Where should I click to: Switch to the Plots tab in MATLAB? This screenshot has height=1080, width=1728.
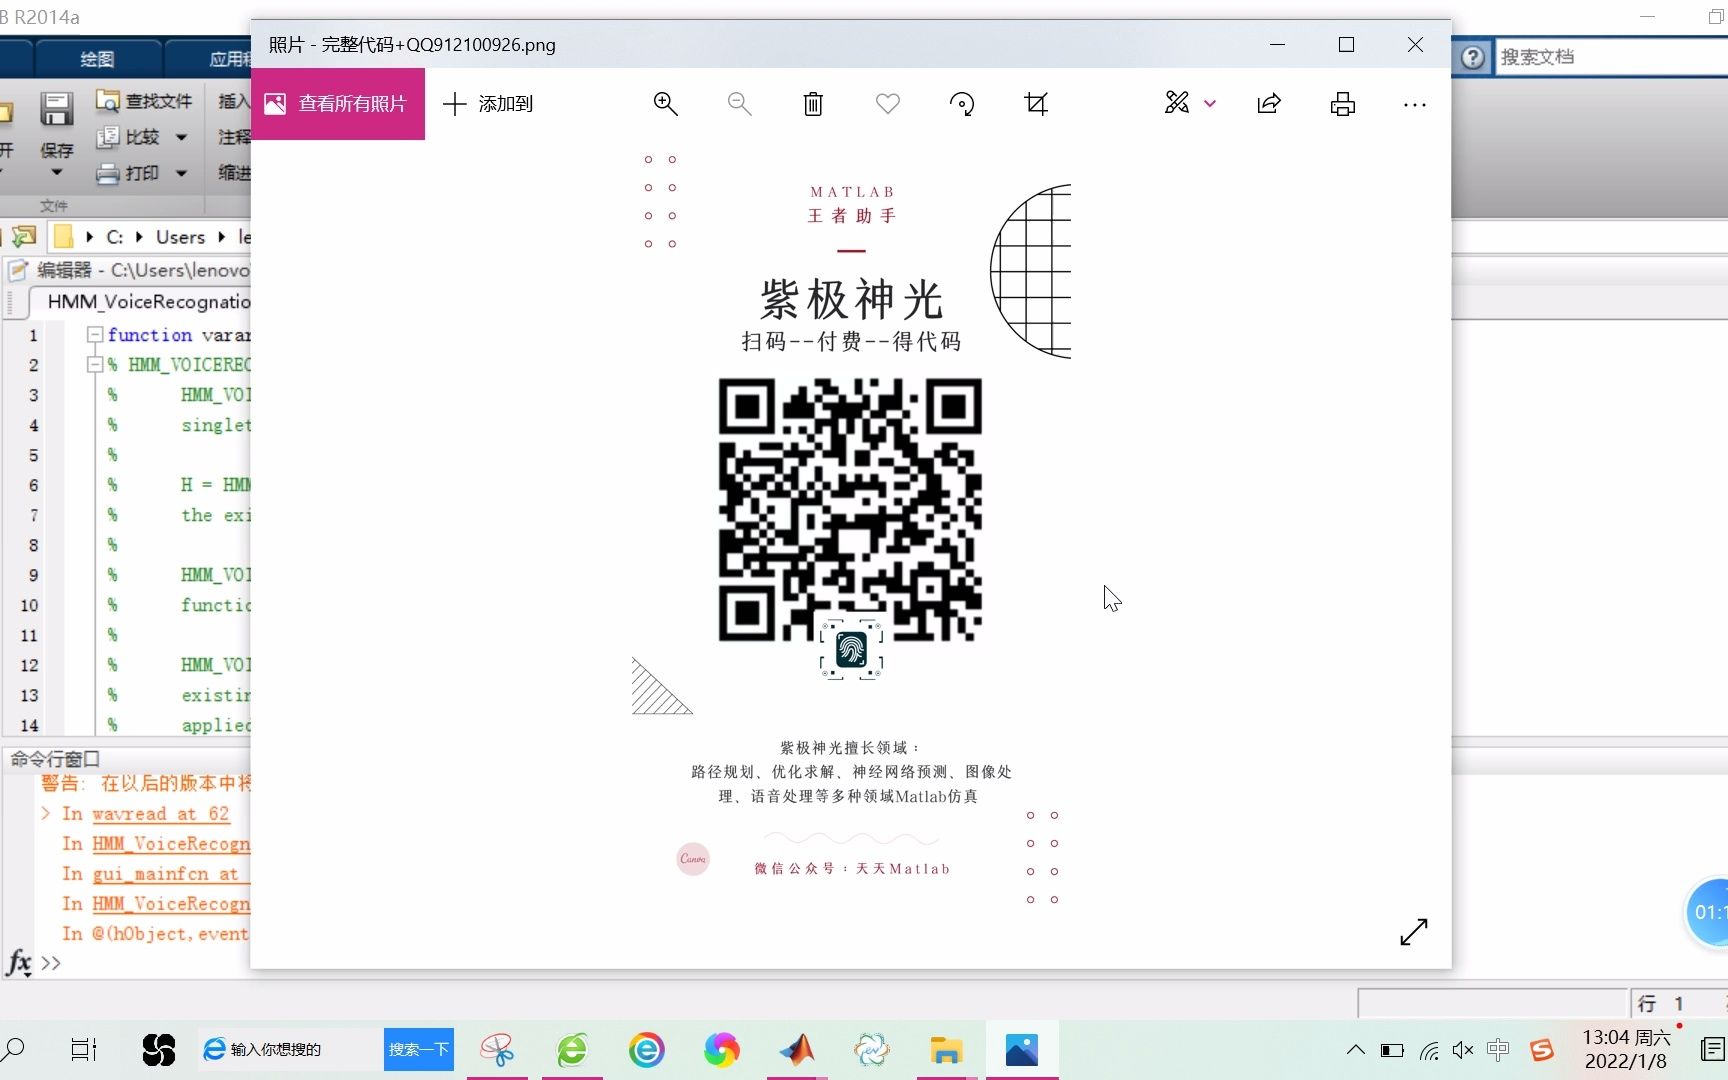pos(97,59)
